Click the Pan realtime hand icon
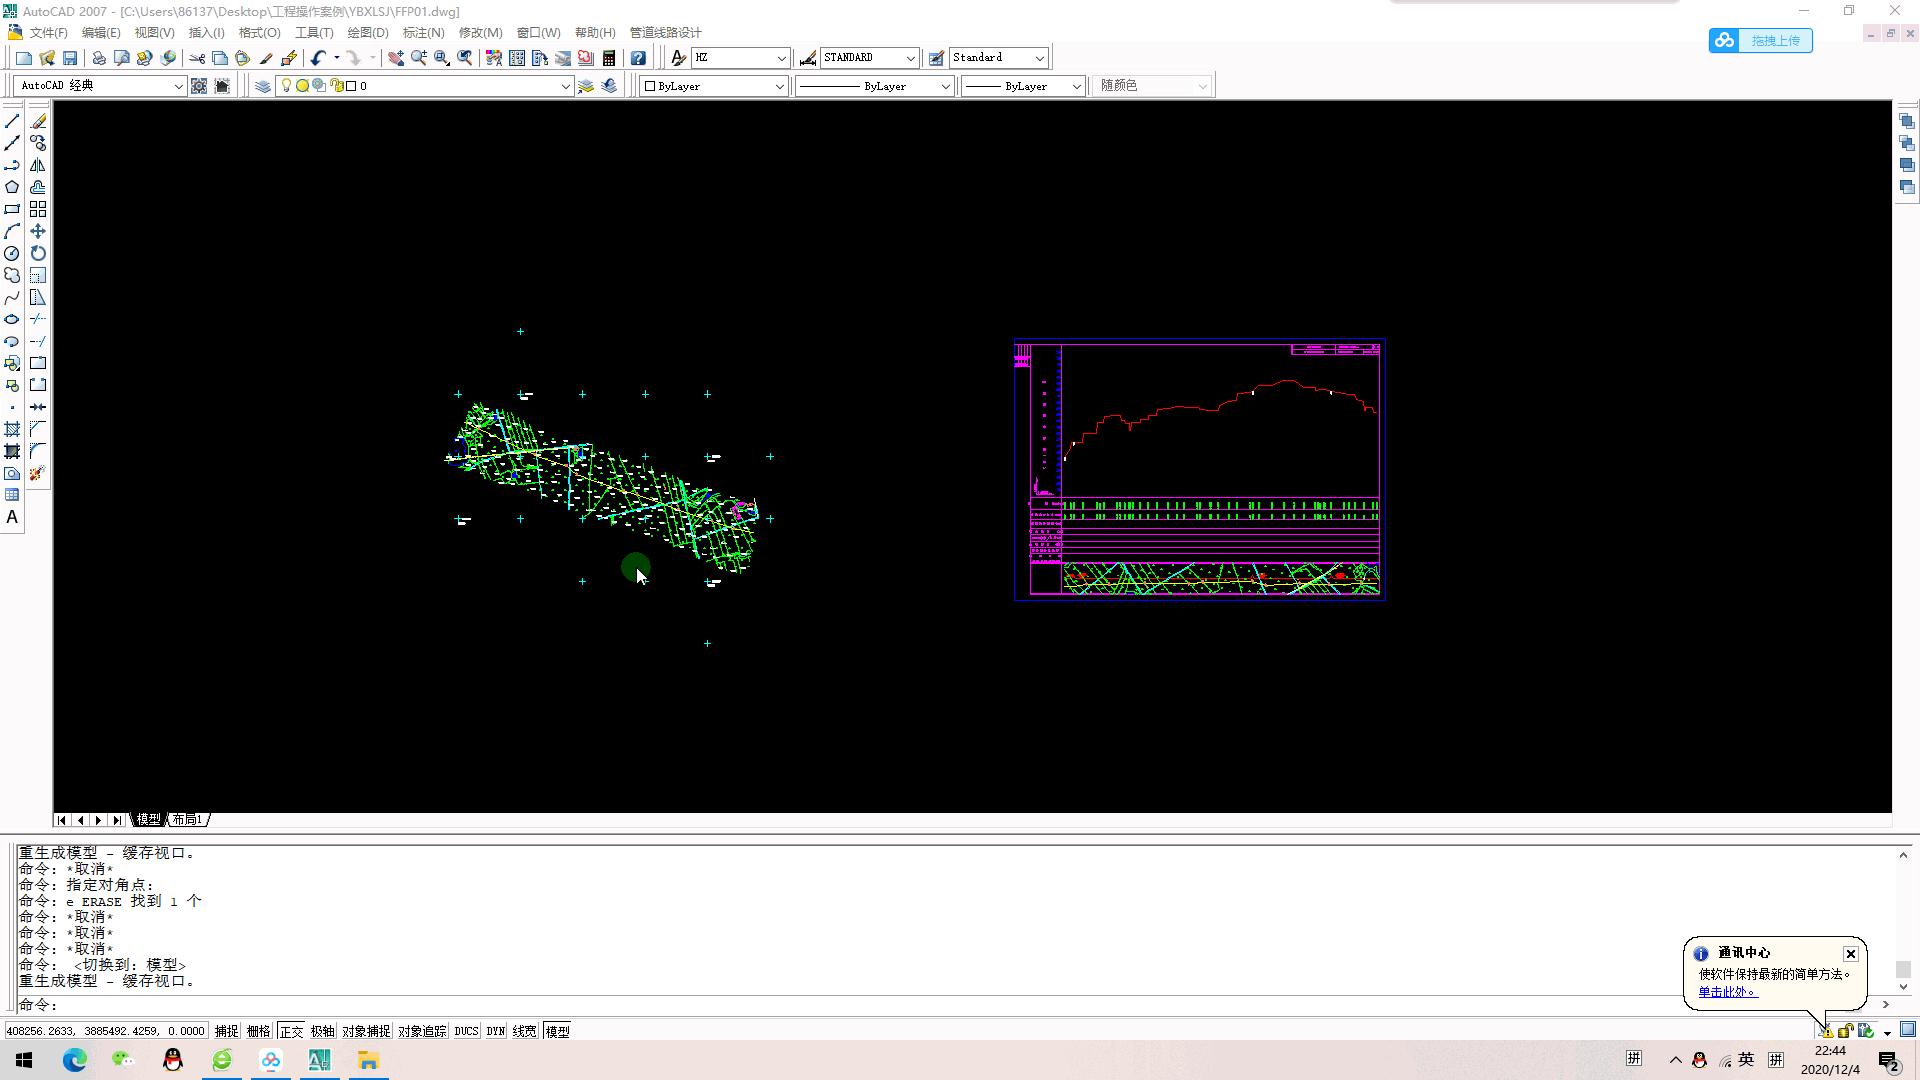Screen dimensions: 1920x1080 [396, 58]
